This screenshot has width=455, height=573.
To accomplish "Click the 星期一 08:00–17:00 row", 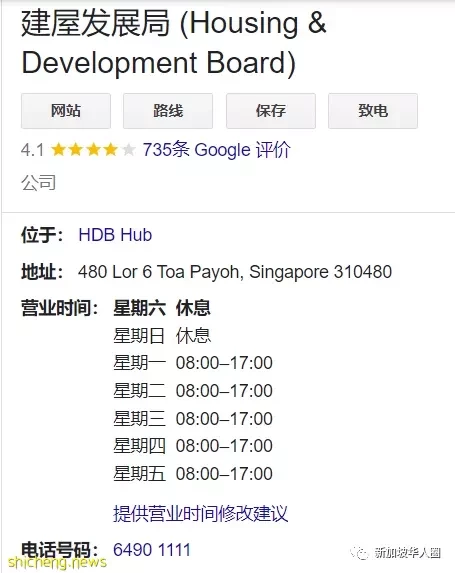I will (193, 363).
